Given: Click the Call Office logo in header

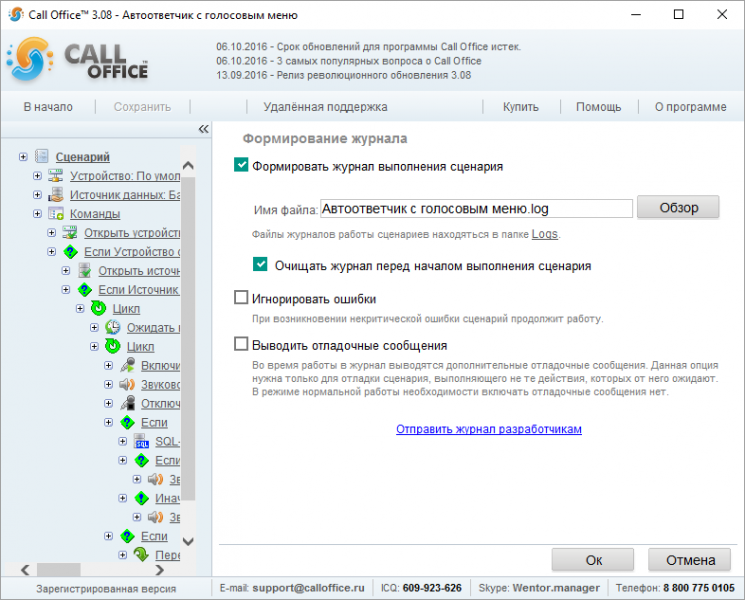Looking at the screenshot, I should pyautogui.click(x=78, y=60).
